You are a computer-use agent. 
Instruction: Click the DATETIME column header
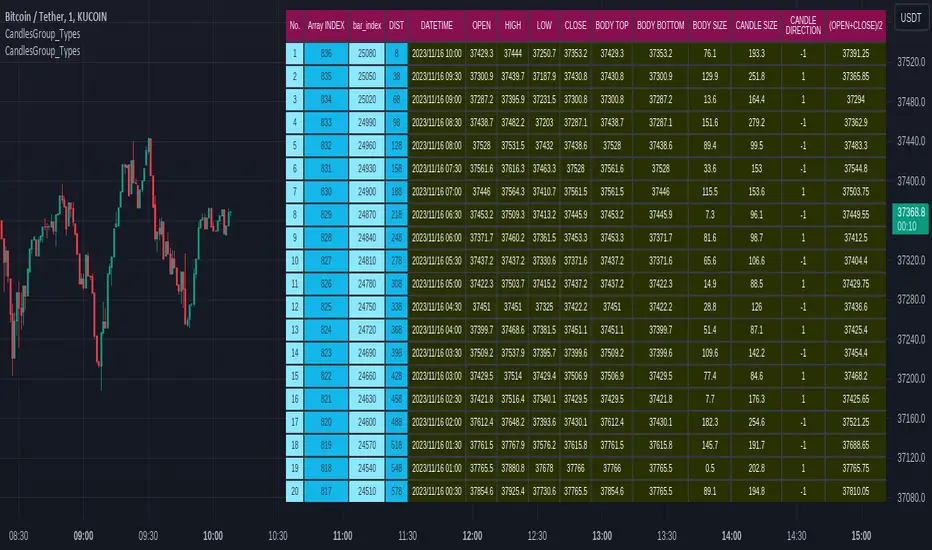click(437, 24)
